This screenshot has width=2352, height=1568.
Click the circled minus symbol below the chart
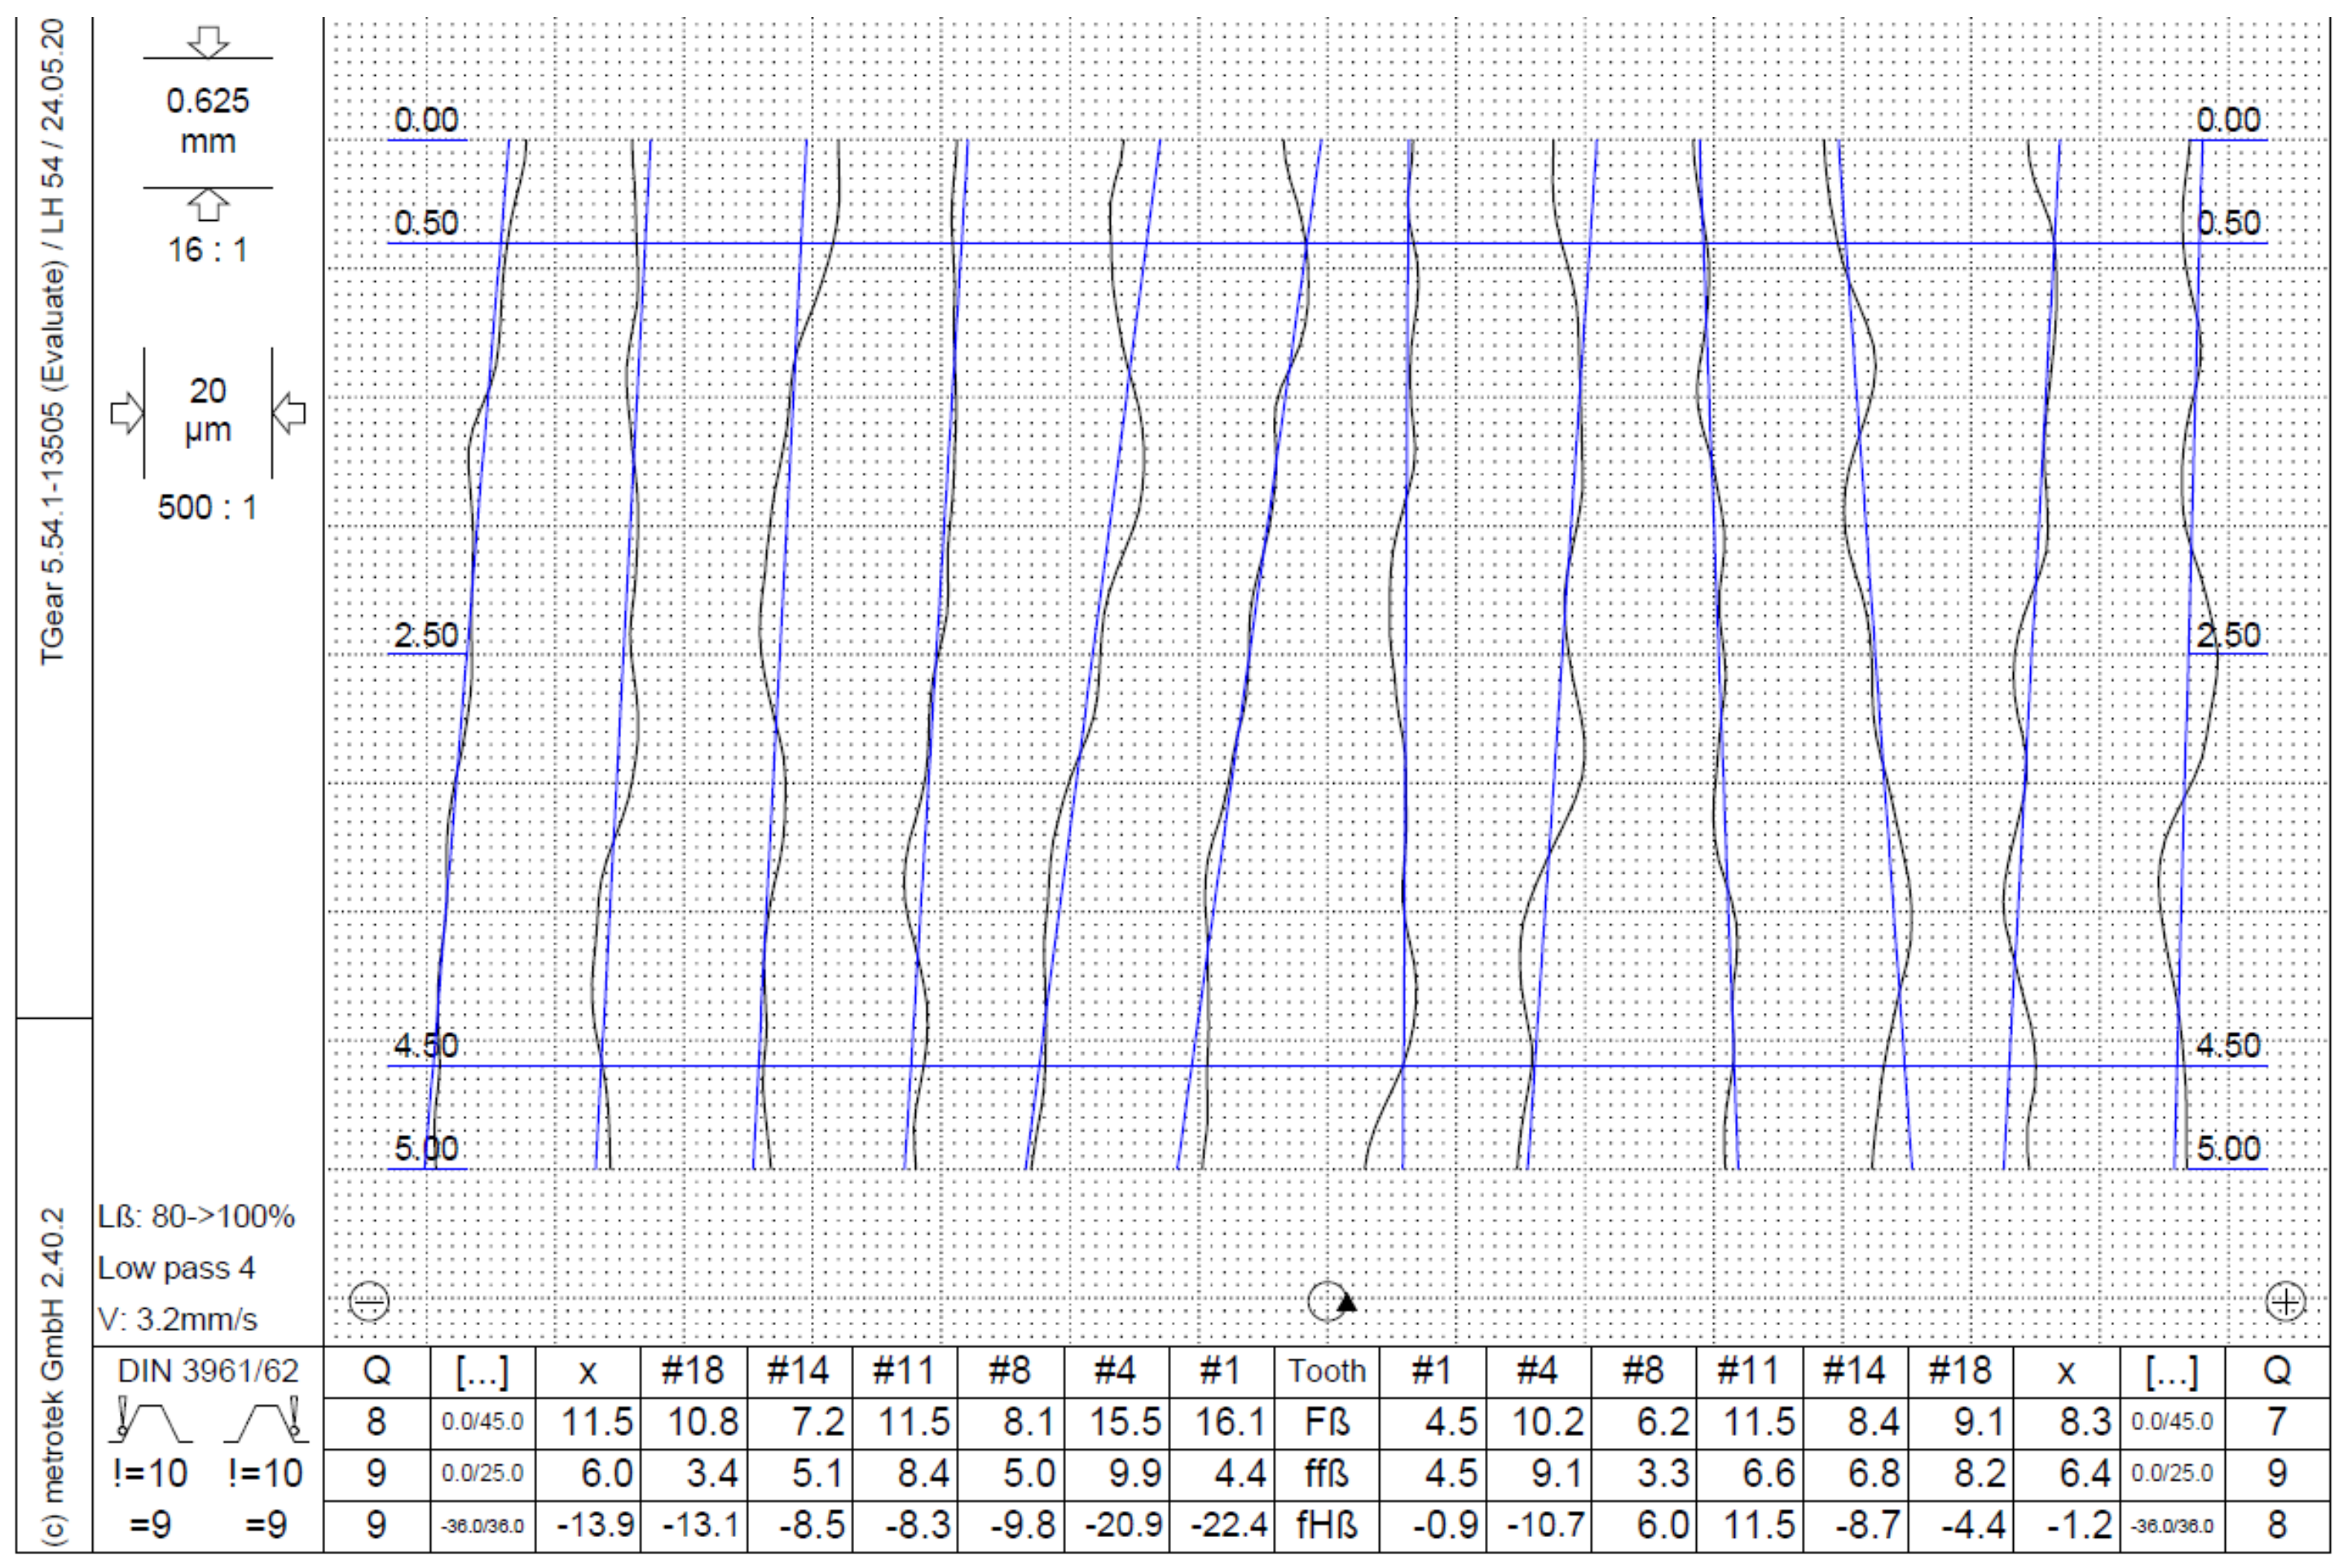click(369, 1302)
